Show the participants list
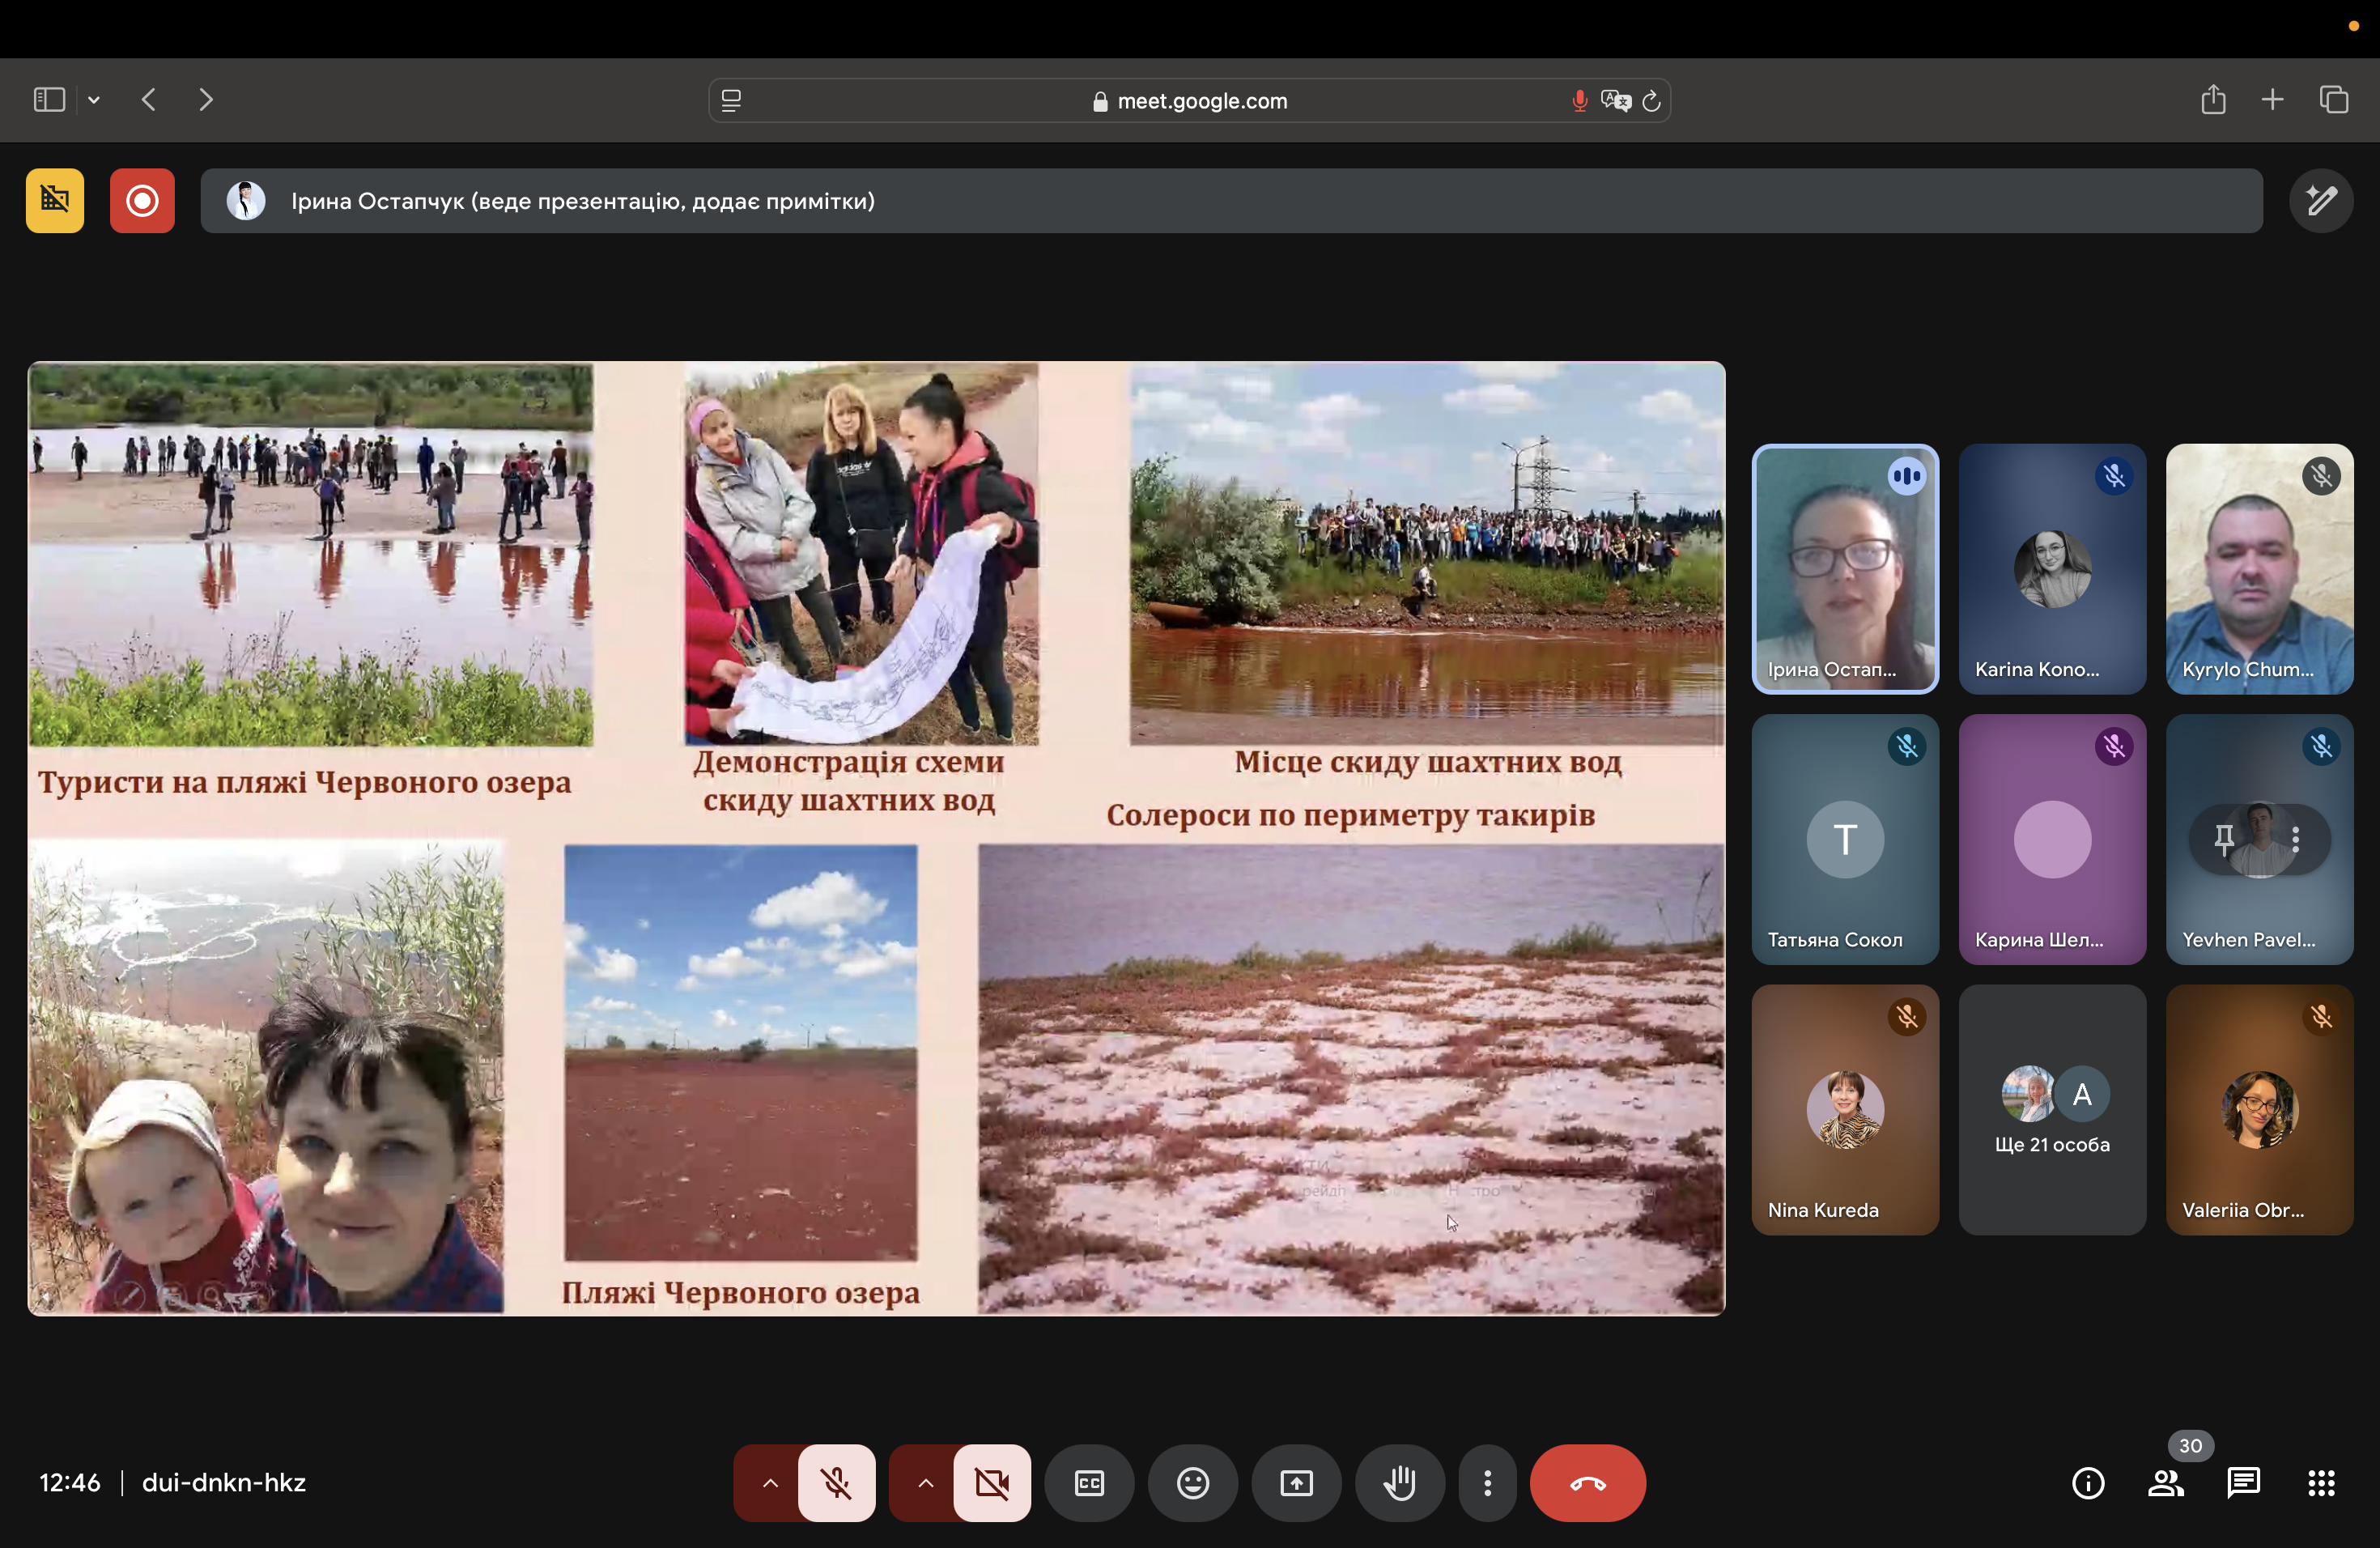The height and width of the screenshot is (1548, 2380). click(x=2165, y=1483)
